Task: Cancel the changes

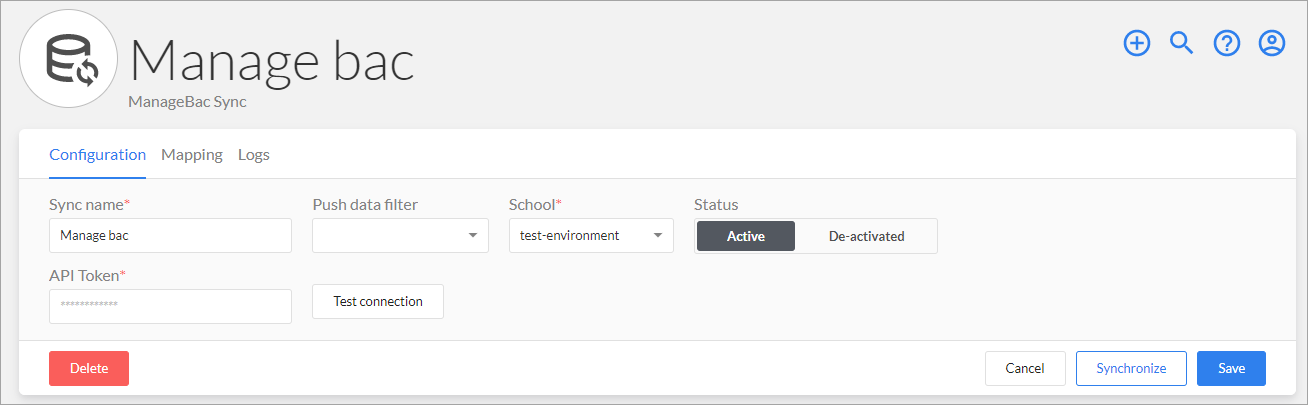Action: coord(1025,368)
